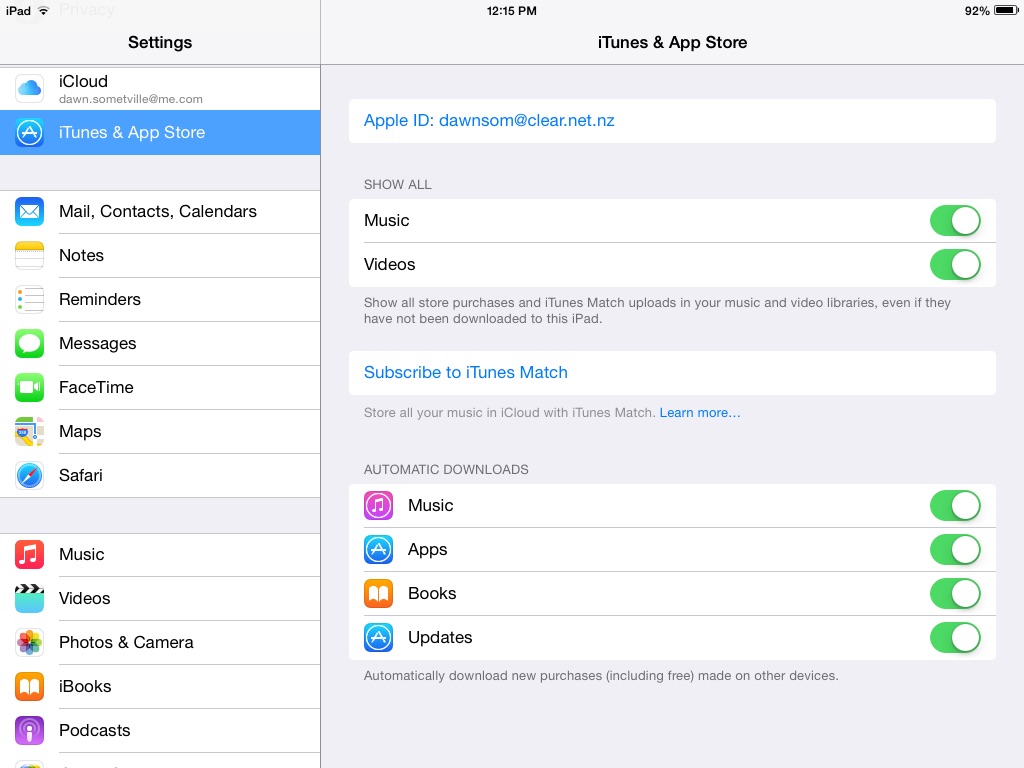Viewport: 1024px width, 768px height.
Task: Tap the Notes icon
Action: coord(29,255)
